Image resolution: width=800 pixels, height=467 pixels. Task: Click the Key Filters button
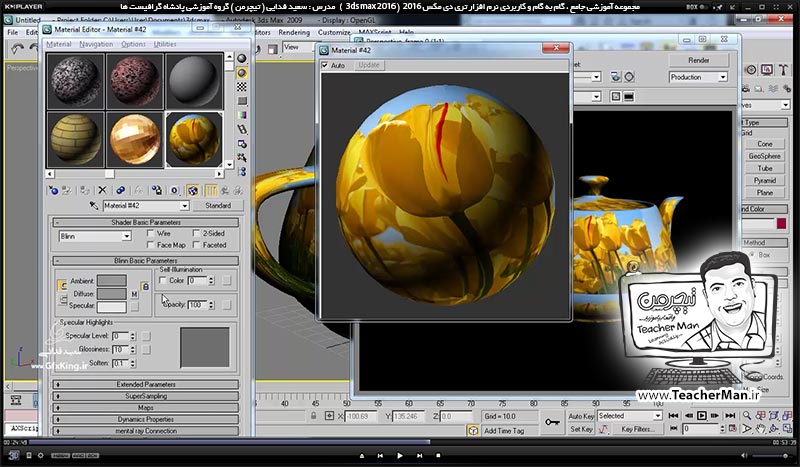coord(638,429)
